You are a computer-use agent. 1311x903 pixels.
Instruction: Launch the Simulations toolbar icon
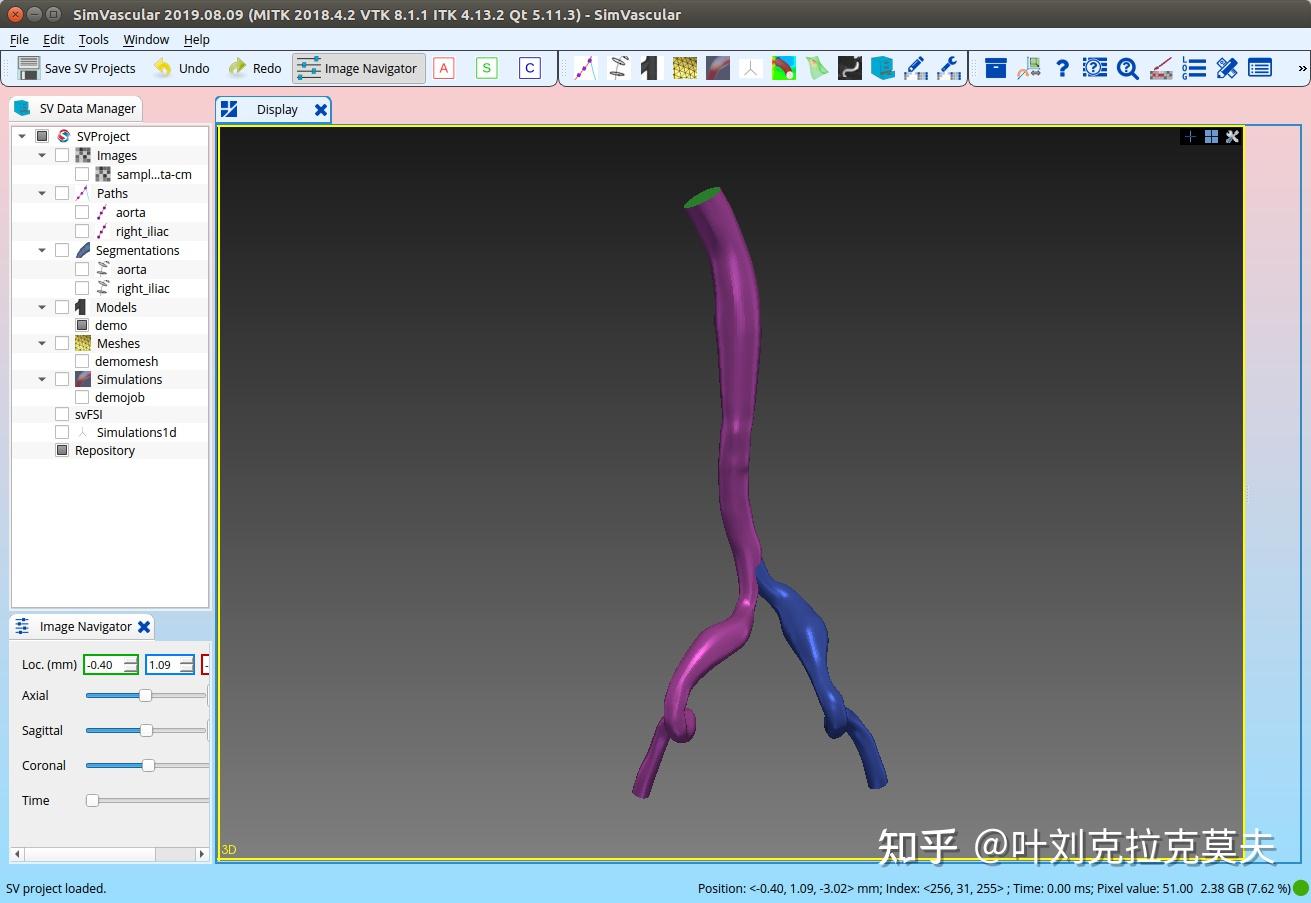[718, 68]
